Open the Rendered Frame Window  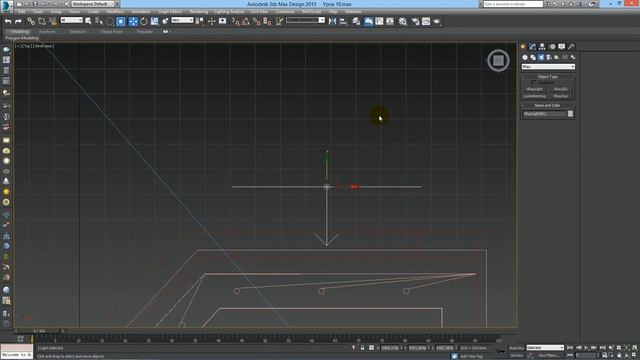(426, 21)
